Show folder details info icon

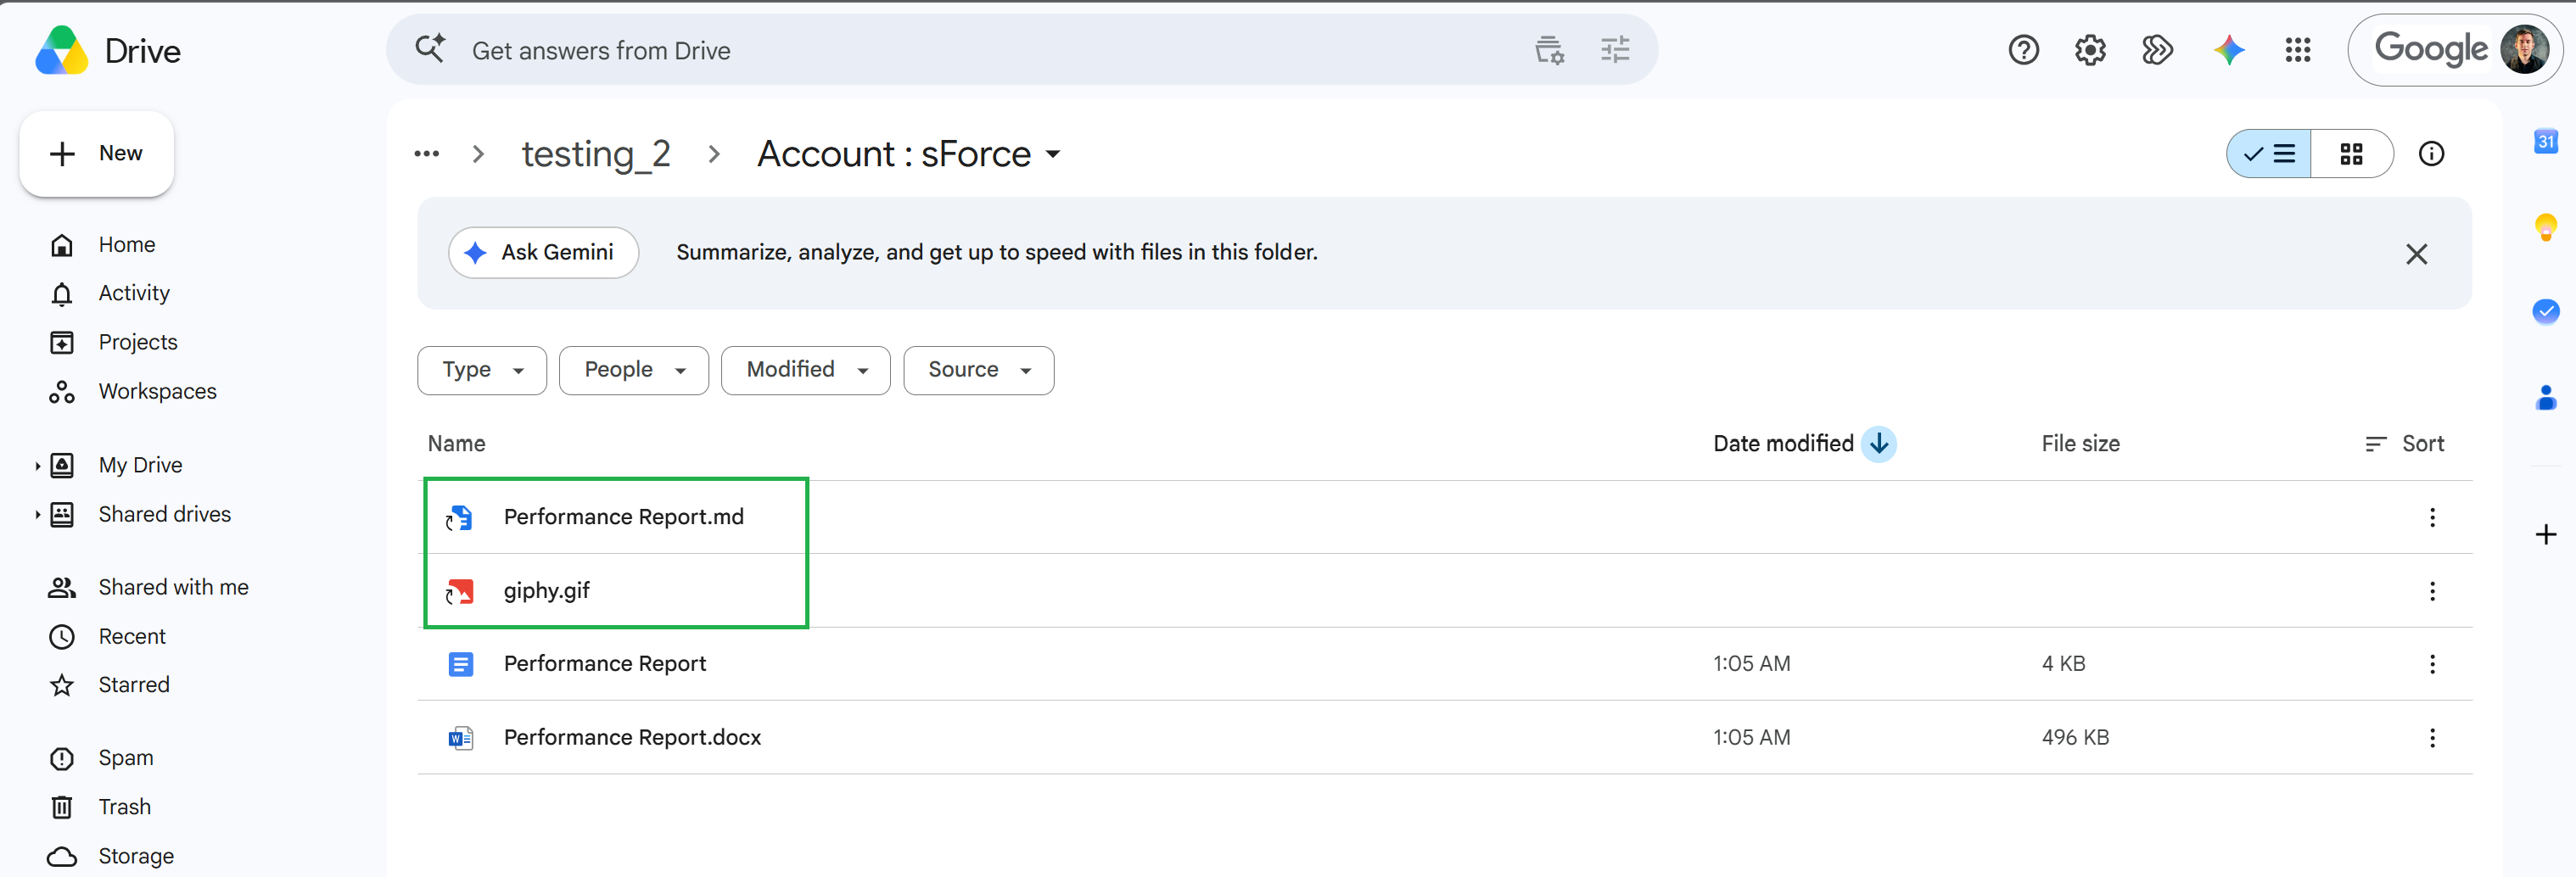pos(2431,153)
